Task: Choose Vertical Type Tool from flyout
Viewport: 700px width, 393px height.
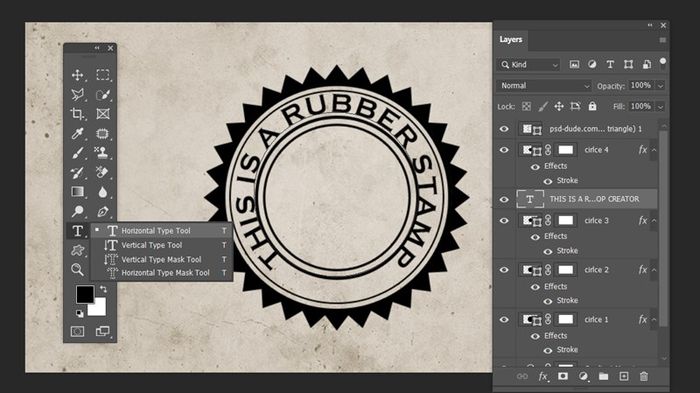Action: point(161,245)
